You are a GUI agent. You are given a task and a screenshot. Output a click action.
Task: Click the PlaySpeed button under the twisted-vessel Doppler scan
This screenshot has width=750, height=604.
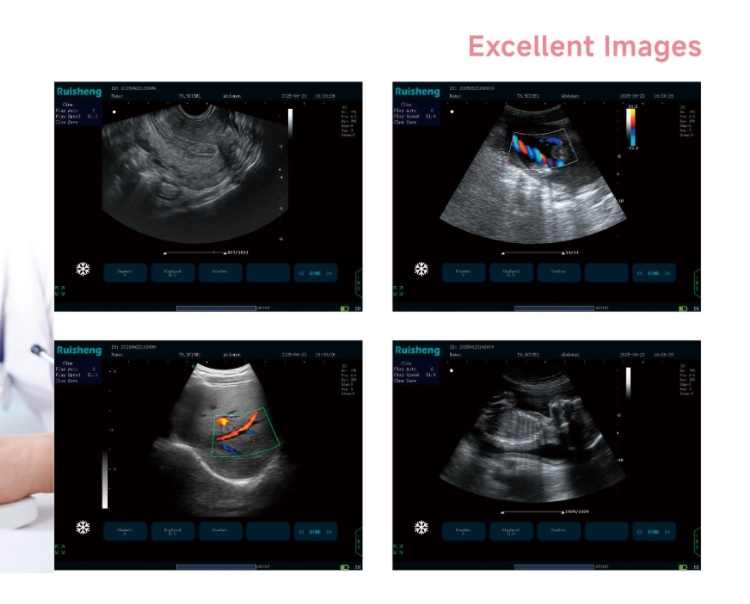511,273
